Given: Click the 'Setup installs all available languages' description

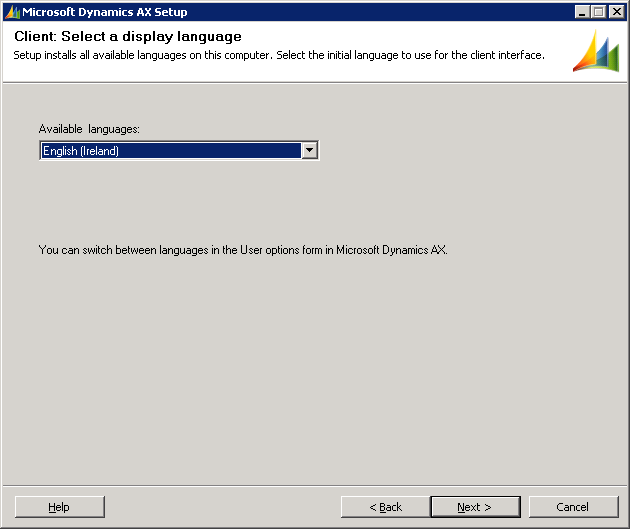Looking at the screenshot, I should pos(279,55).
